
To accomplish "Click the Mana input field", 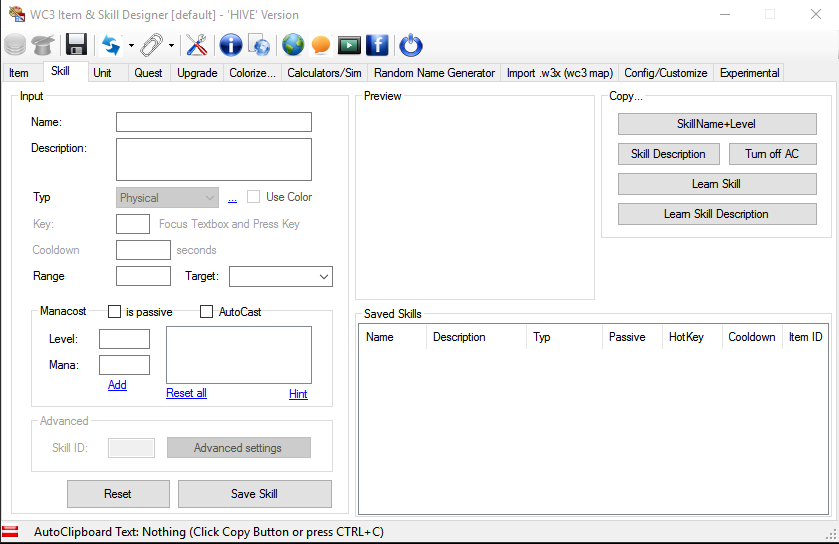I will (x=124, y=365).
